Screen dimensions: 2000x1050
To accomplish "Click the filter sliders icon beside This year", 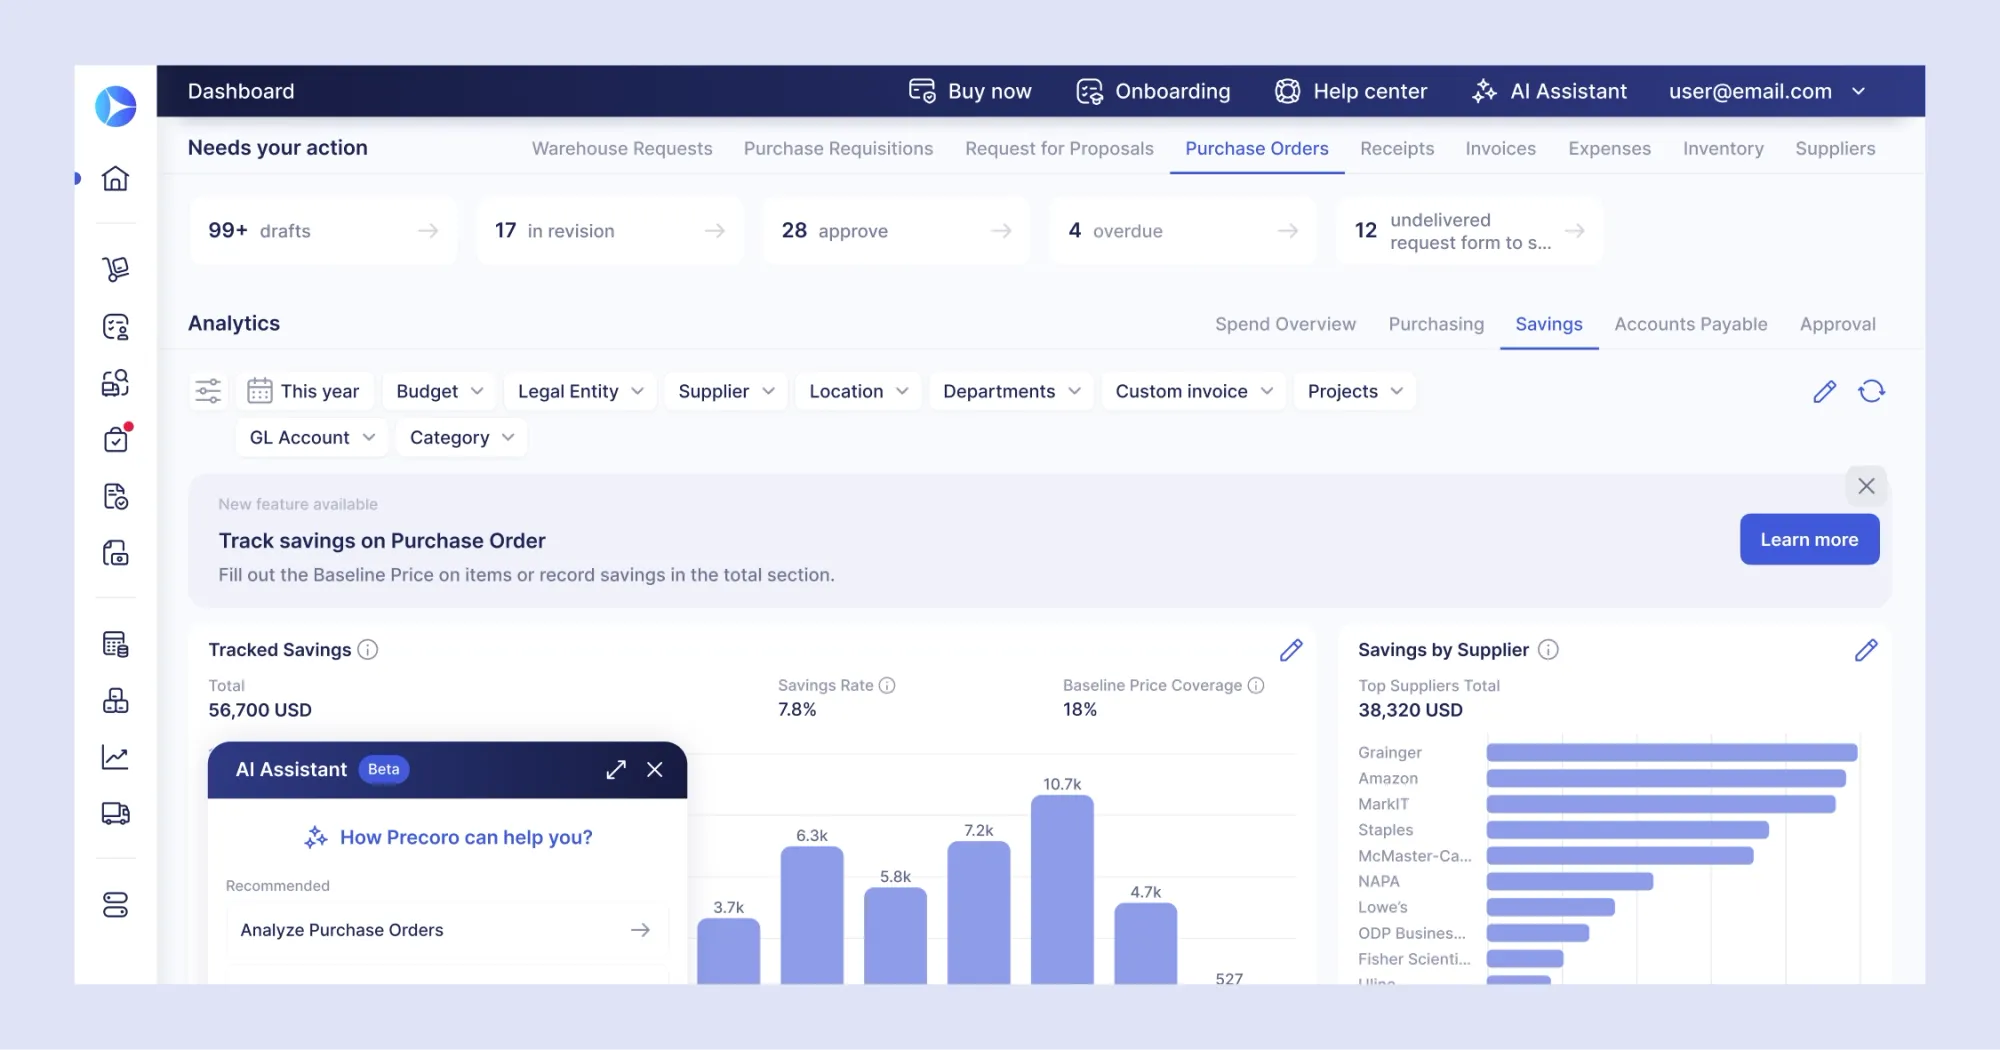I will point(208,391).
